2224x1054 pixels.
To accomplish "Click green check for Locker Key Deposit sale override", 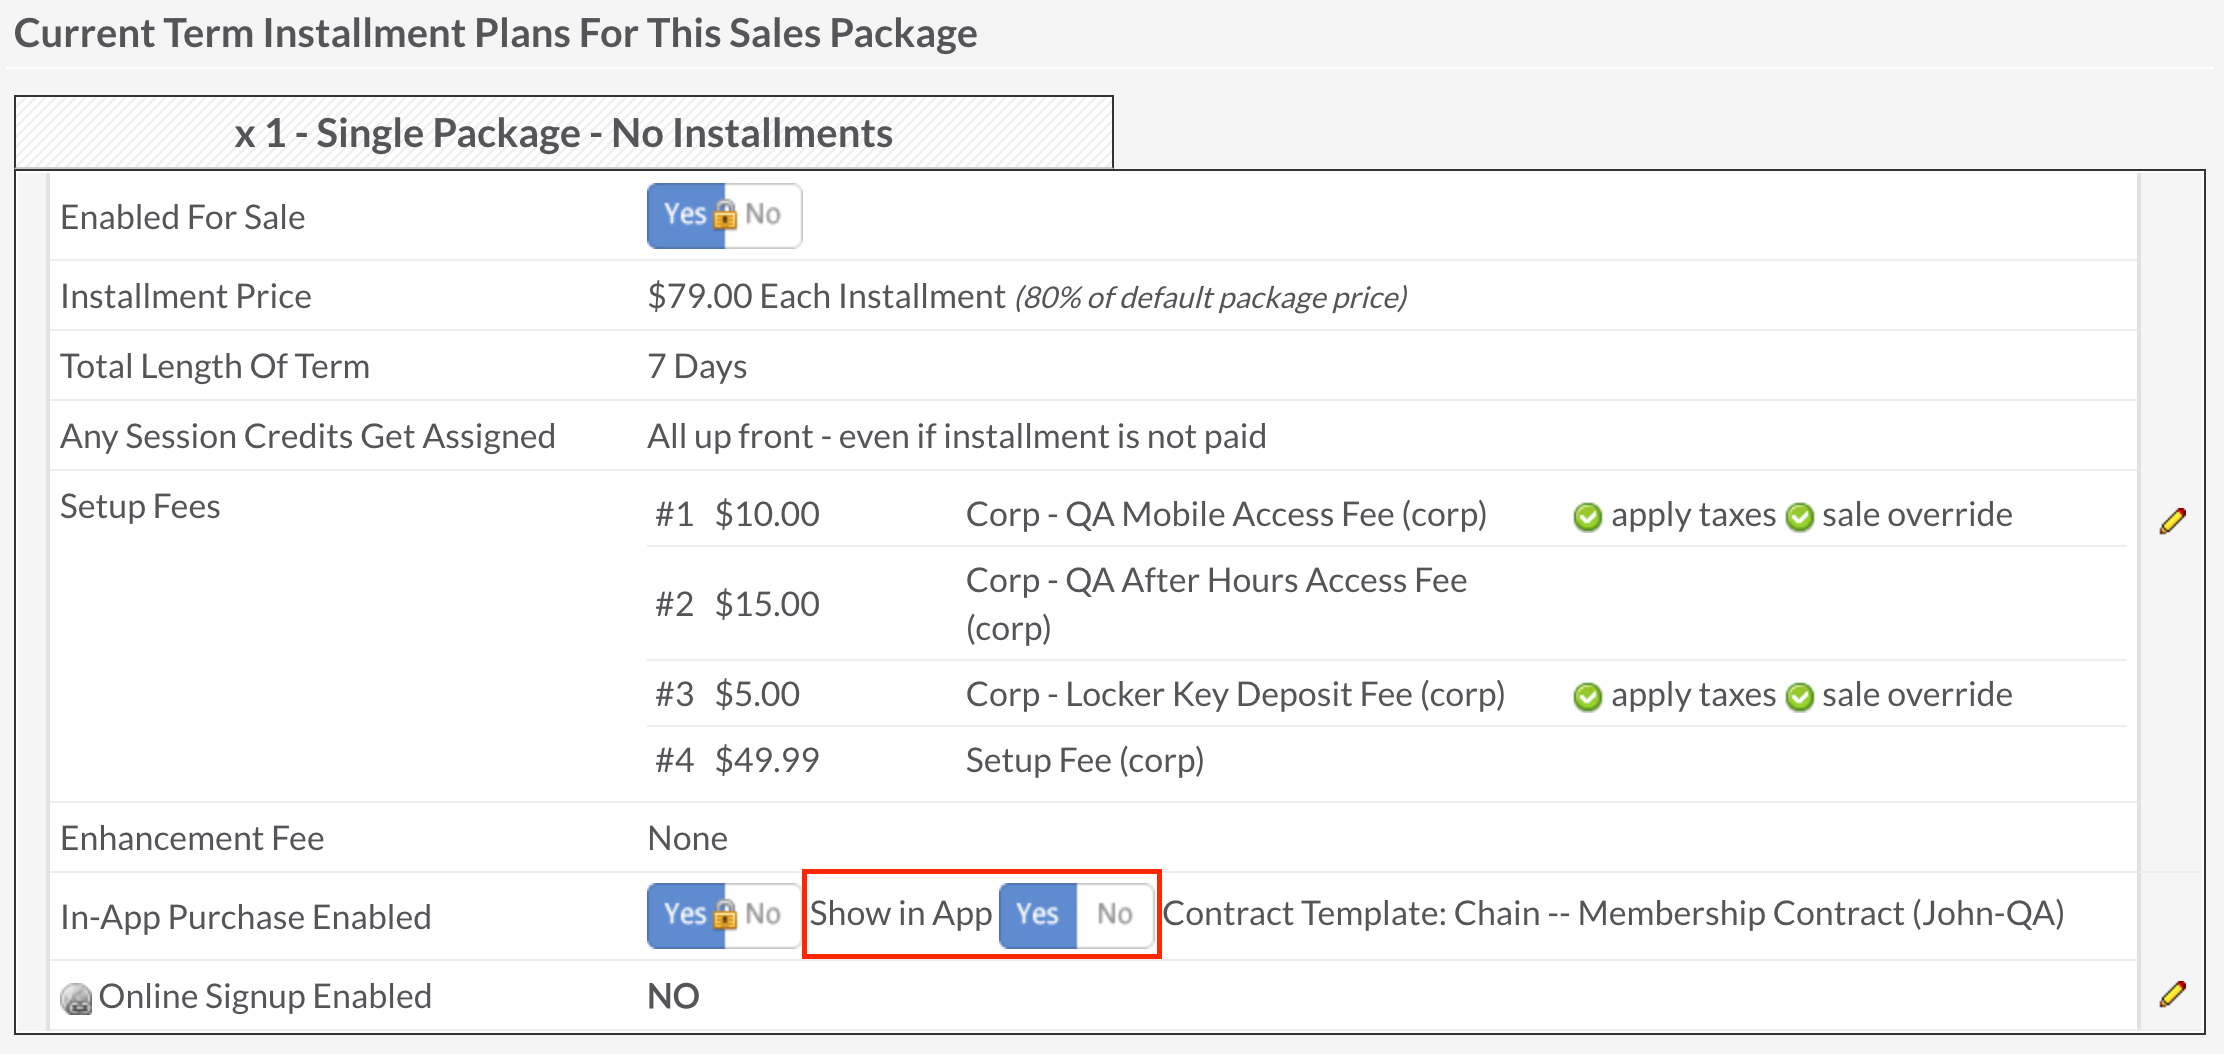I will 1799,697.
